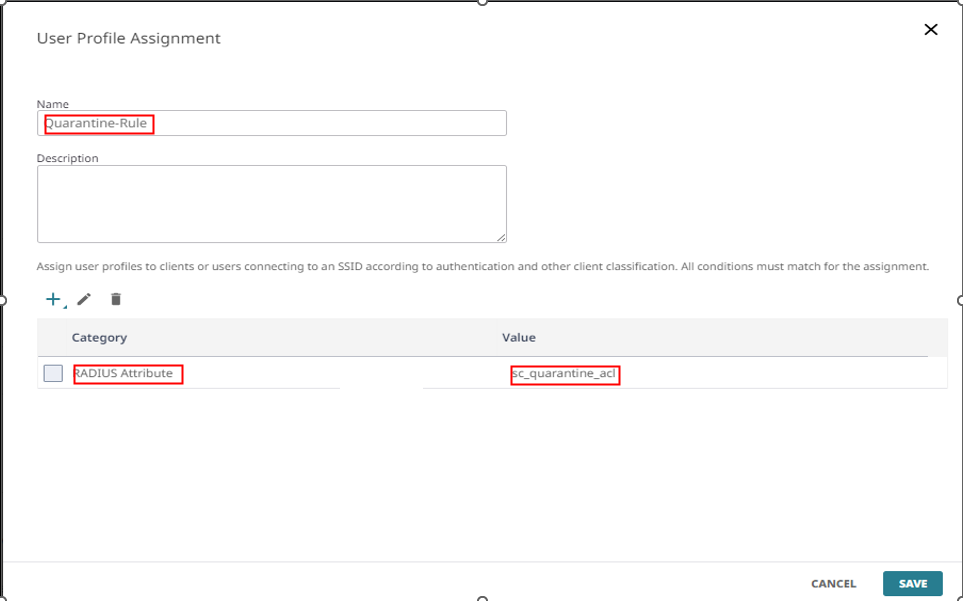963x601 pixels.
Task: Click the Description field label
Action: click(68, 158)
